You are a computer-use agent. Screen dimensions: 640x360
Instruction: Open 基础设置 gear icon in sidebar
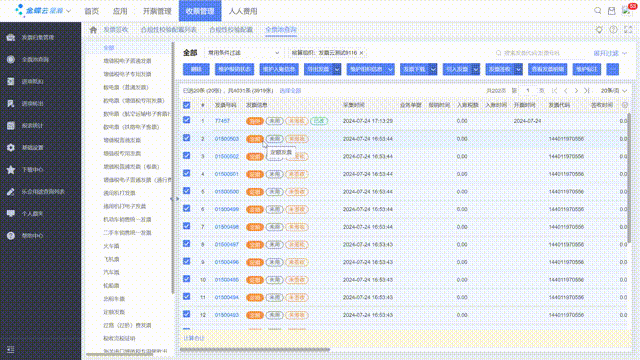pyautogui.click(x=11, y=147)
